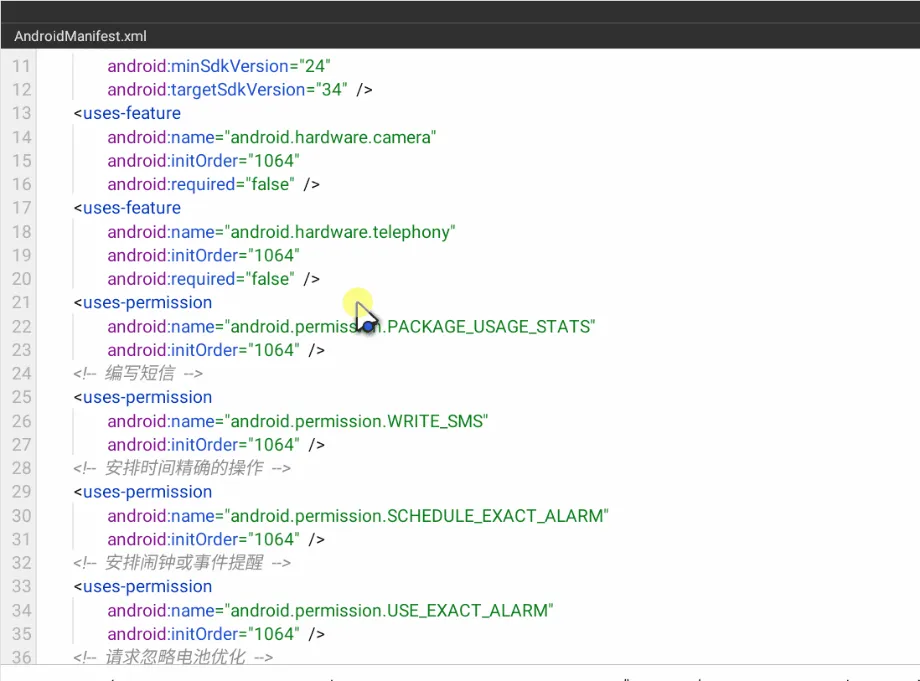Screen dimensions: 920x681
Task: Click "android.hardware.telephony" name value
Action: point(340,232)
